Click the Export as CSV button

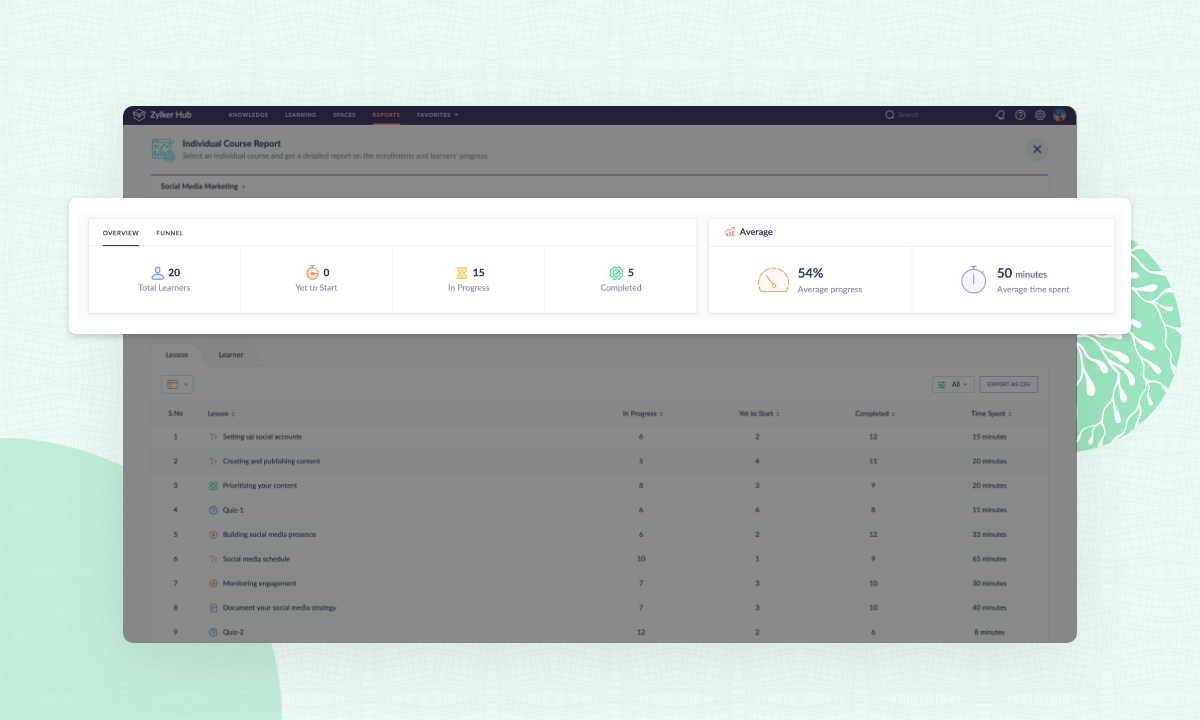1006,384
